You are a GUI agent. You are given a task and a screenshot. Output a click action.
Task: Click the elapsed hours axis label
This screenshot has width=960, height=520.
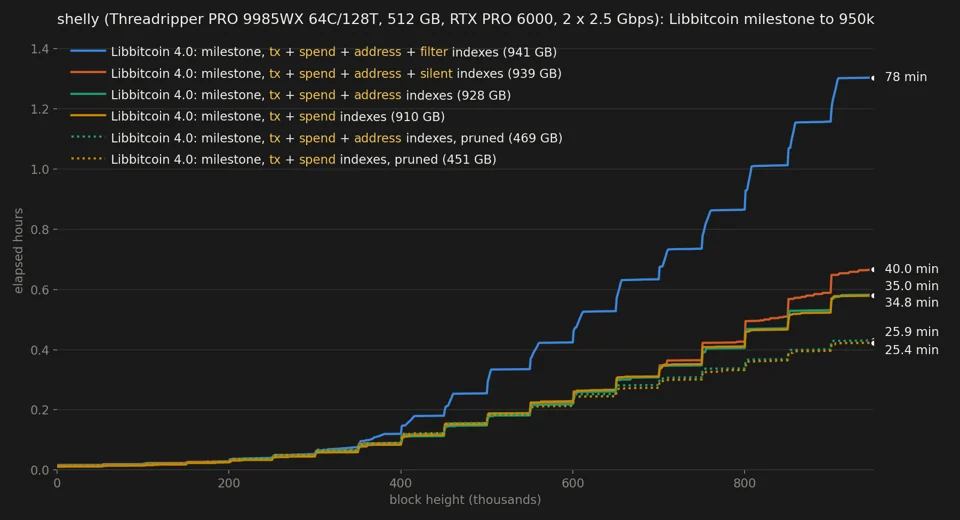click(18, 251)
